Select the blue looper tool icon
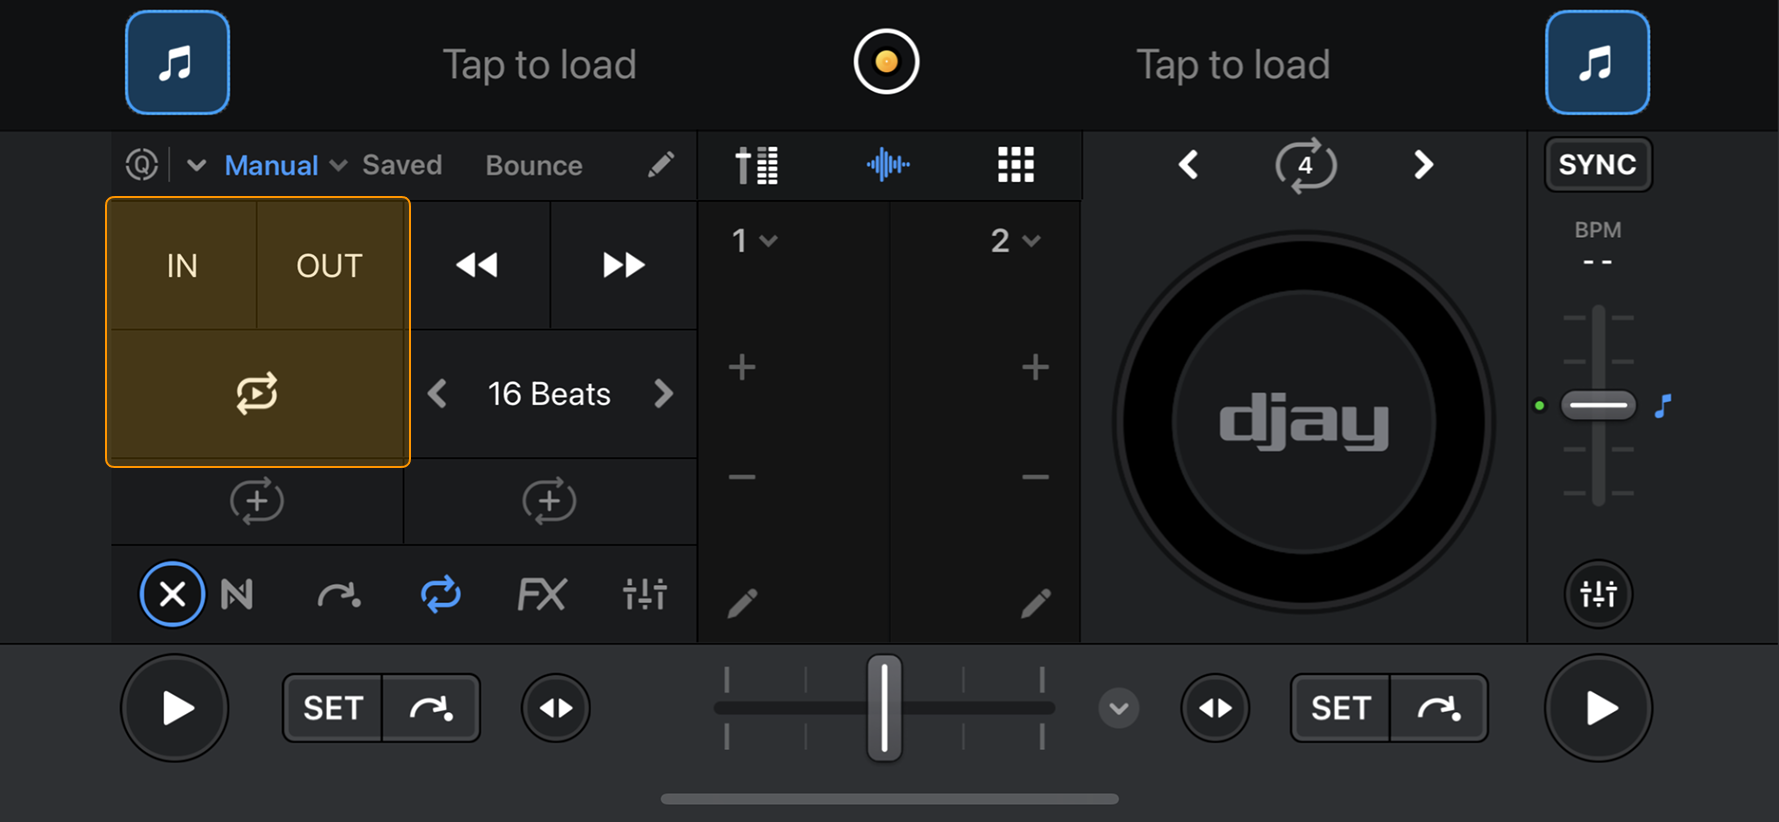 [x=441, y=594]
